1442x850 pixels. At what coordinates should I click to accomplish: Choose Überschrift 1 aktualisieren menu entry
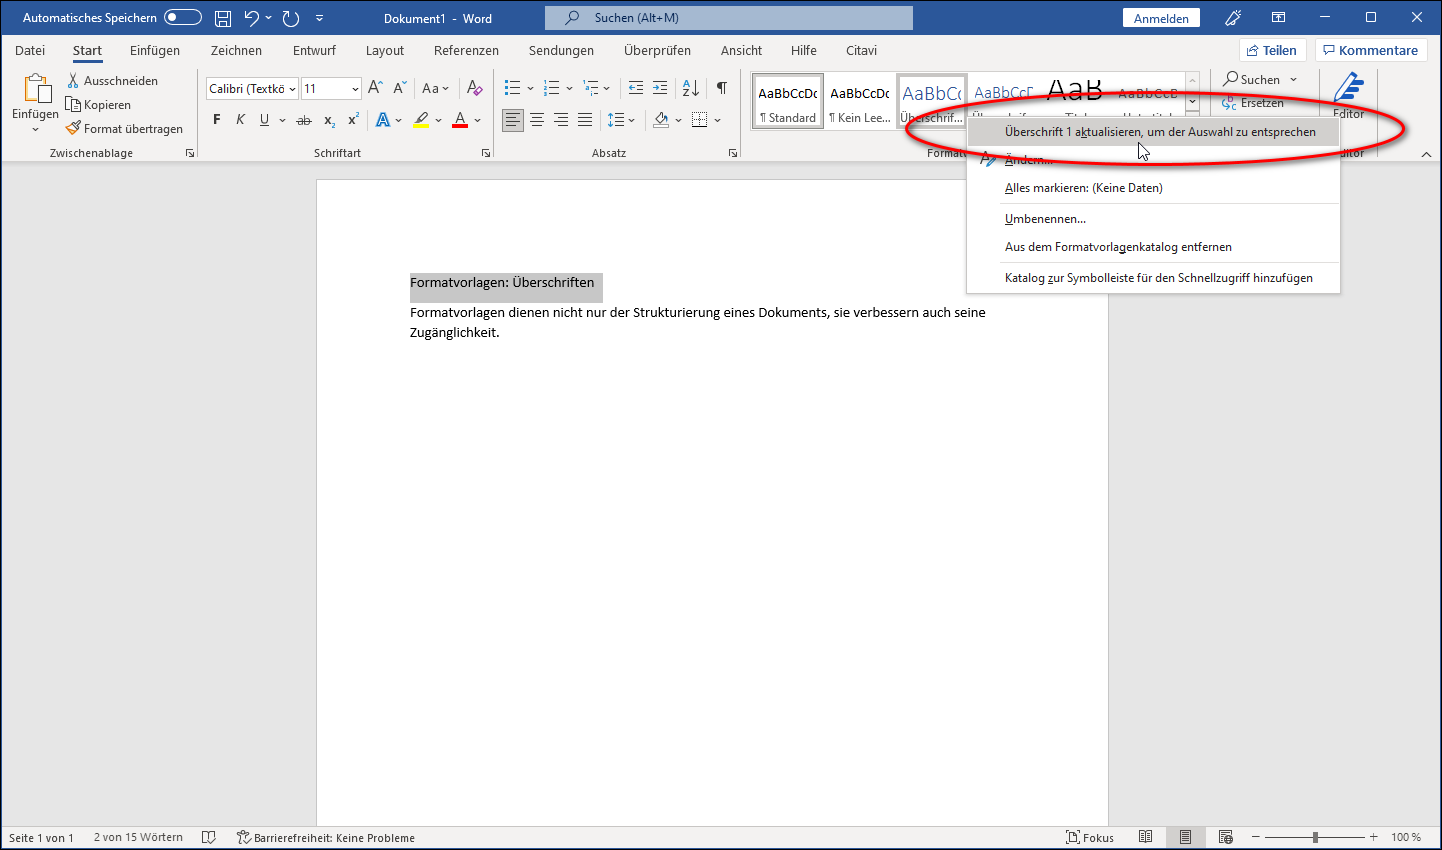click(1153, 132)
